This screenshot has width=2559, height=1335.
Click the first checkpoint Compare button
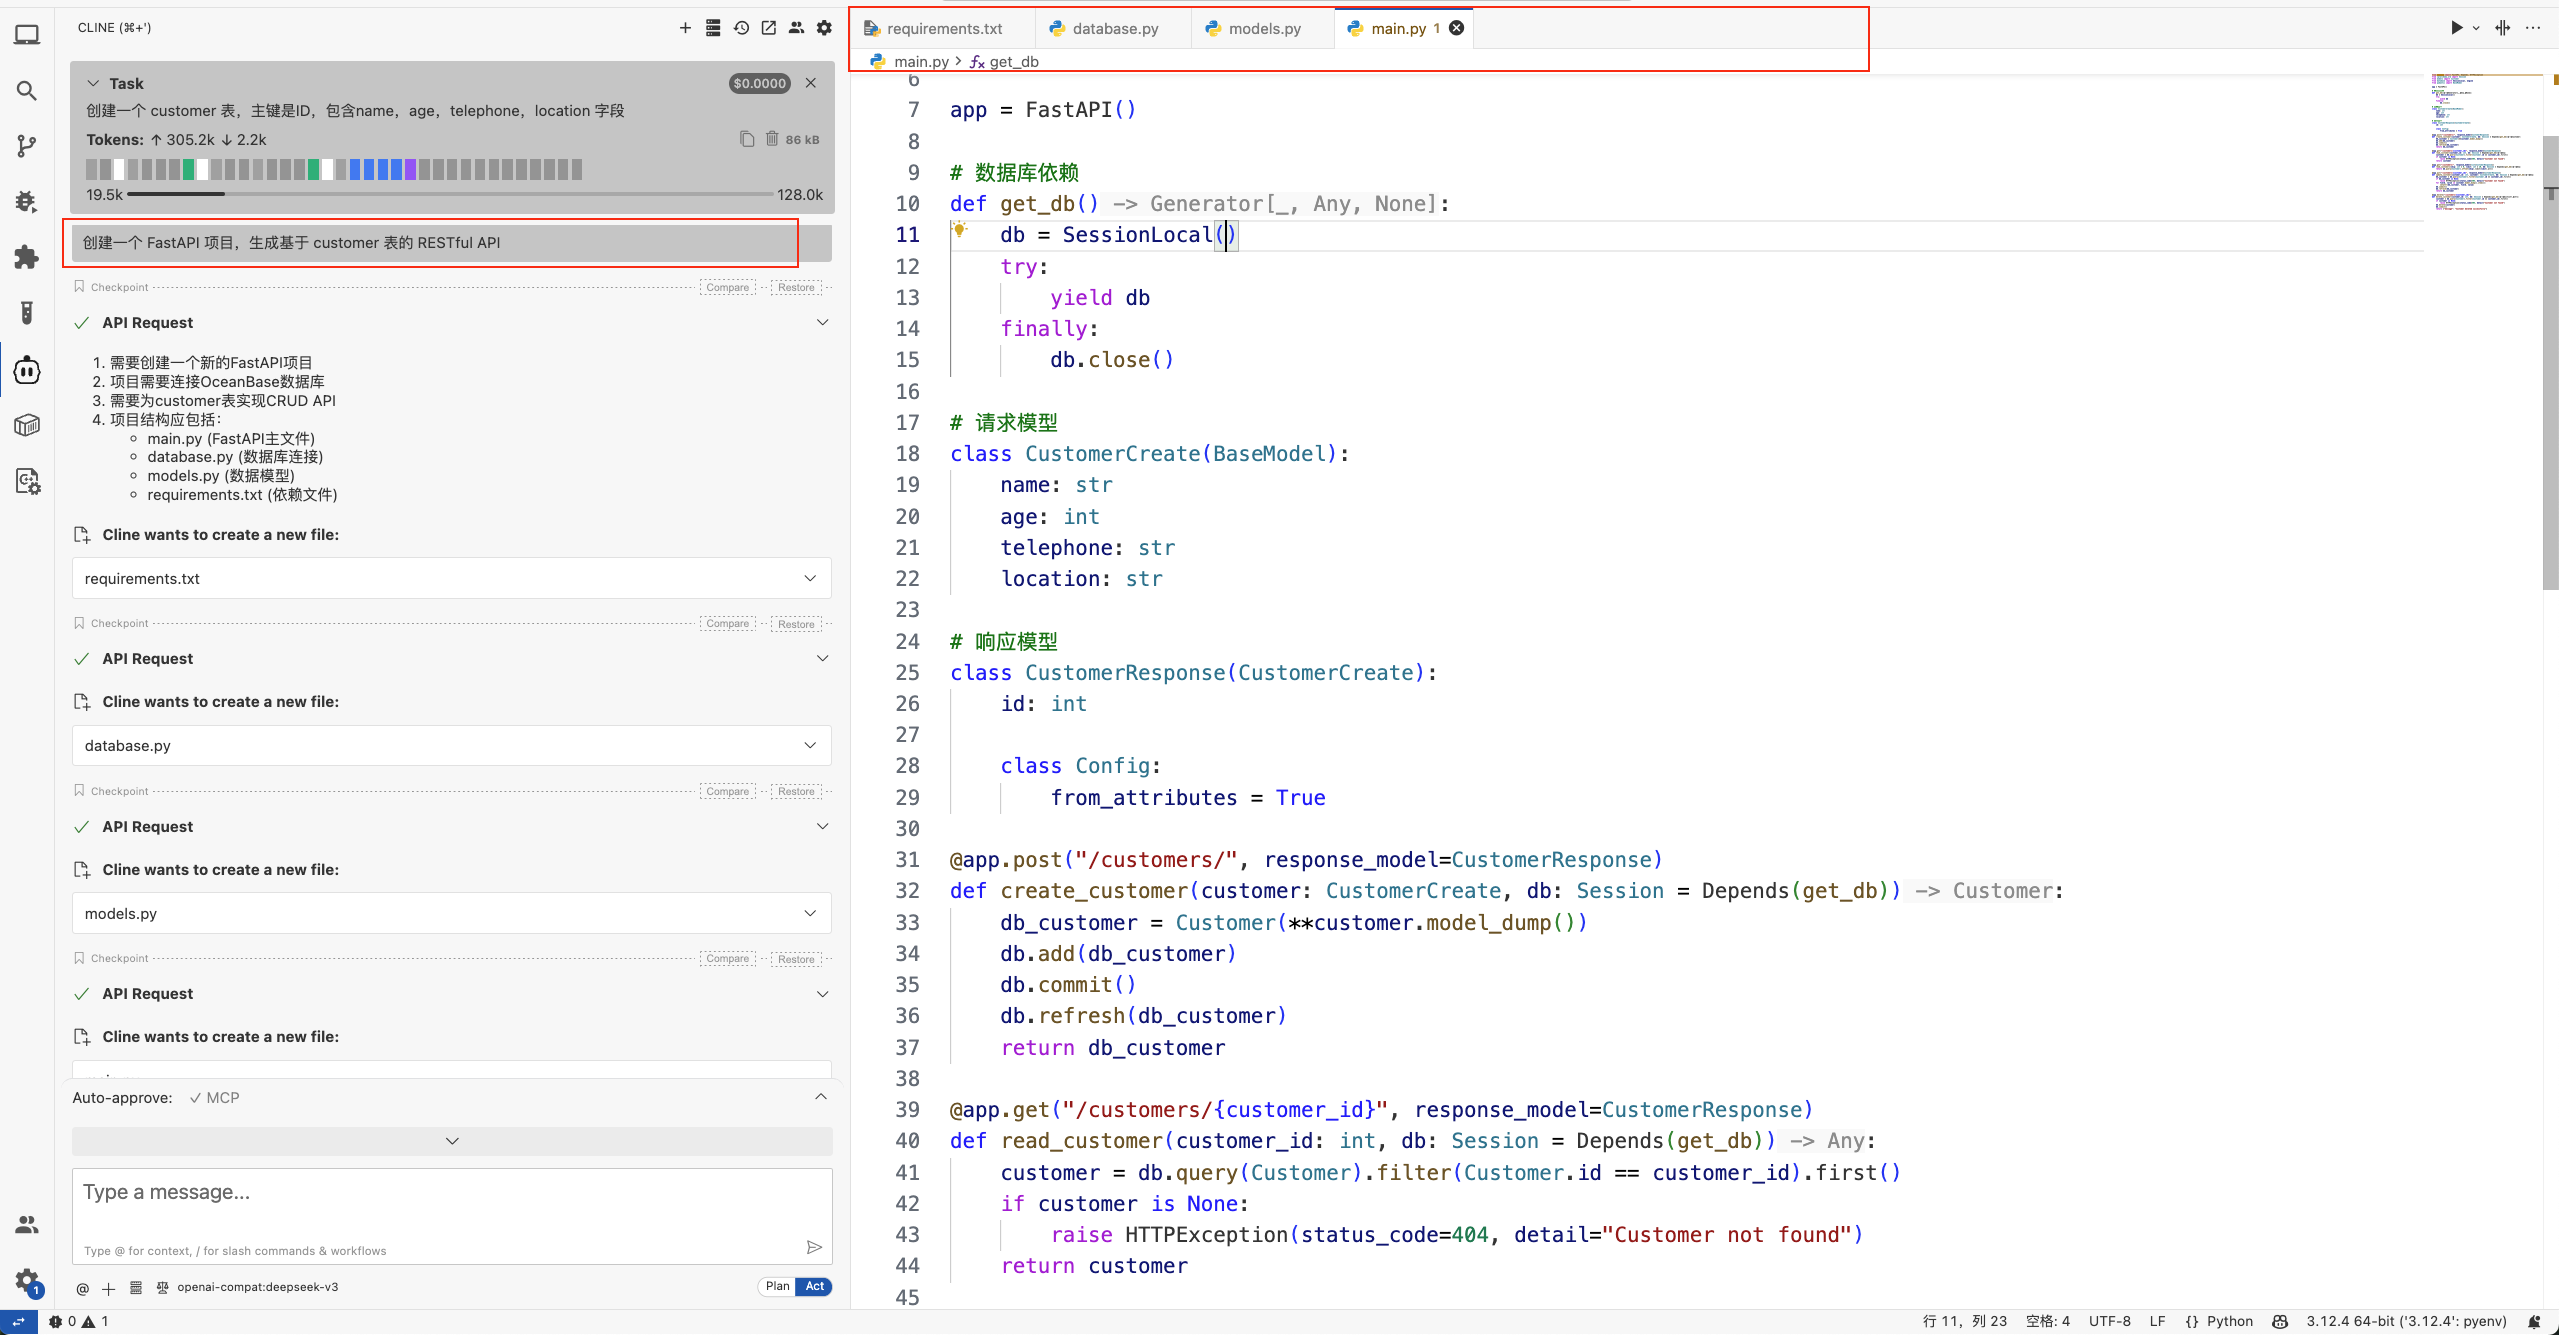[x=727, y=287]
